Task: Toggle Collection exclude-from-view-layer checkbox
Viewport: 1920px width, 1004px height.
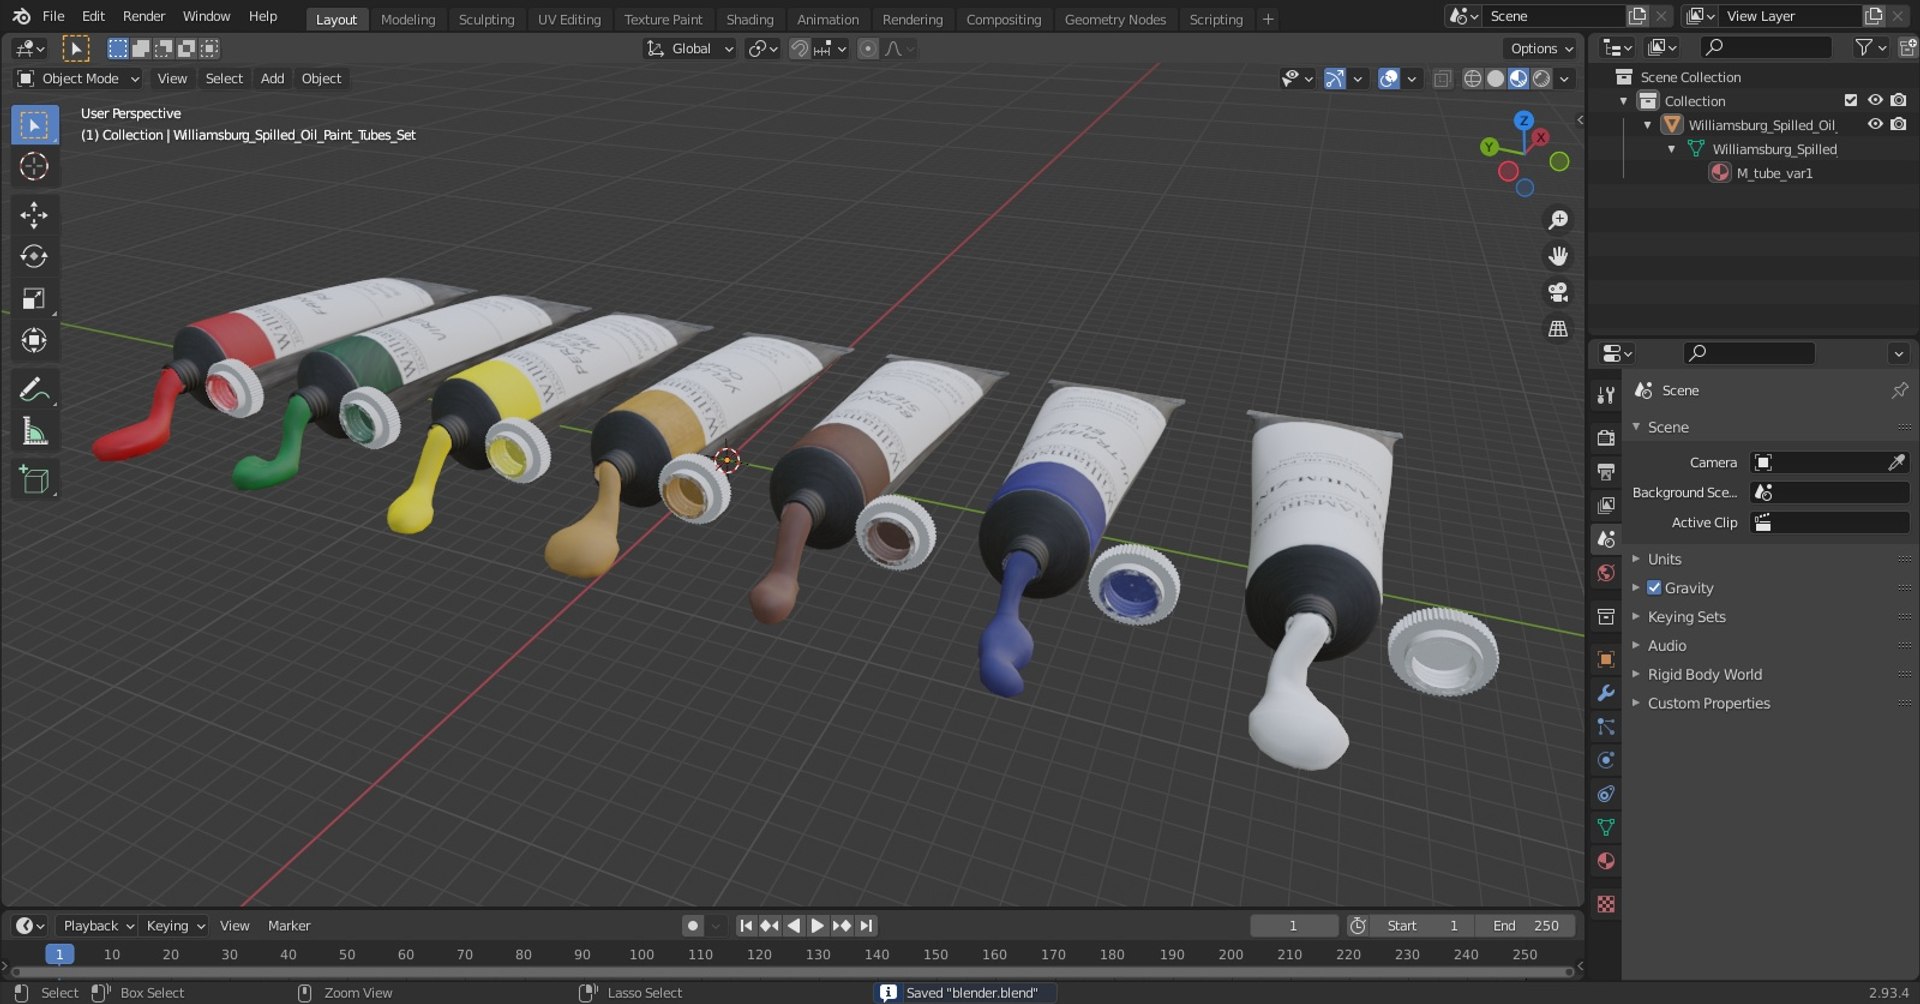Action: [1851, 100]
